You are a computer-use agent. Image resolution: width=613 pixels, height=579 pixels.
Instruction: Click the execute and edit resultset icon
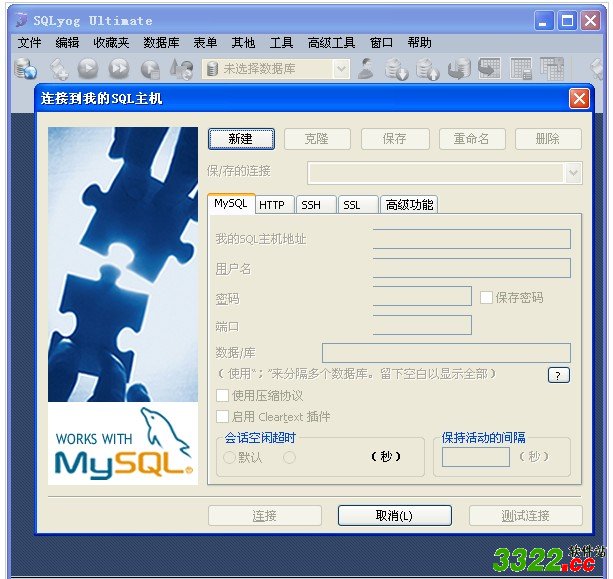[x=151, y=70]
